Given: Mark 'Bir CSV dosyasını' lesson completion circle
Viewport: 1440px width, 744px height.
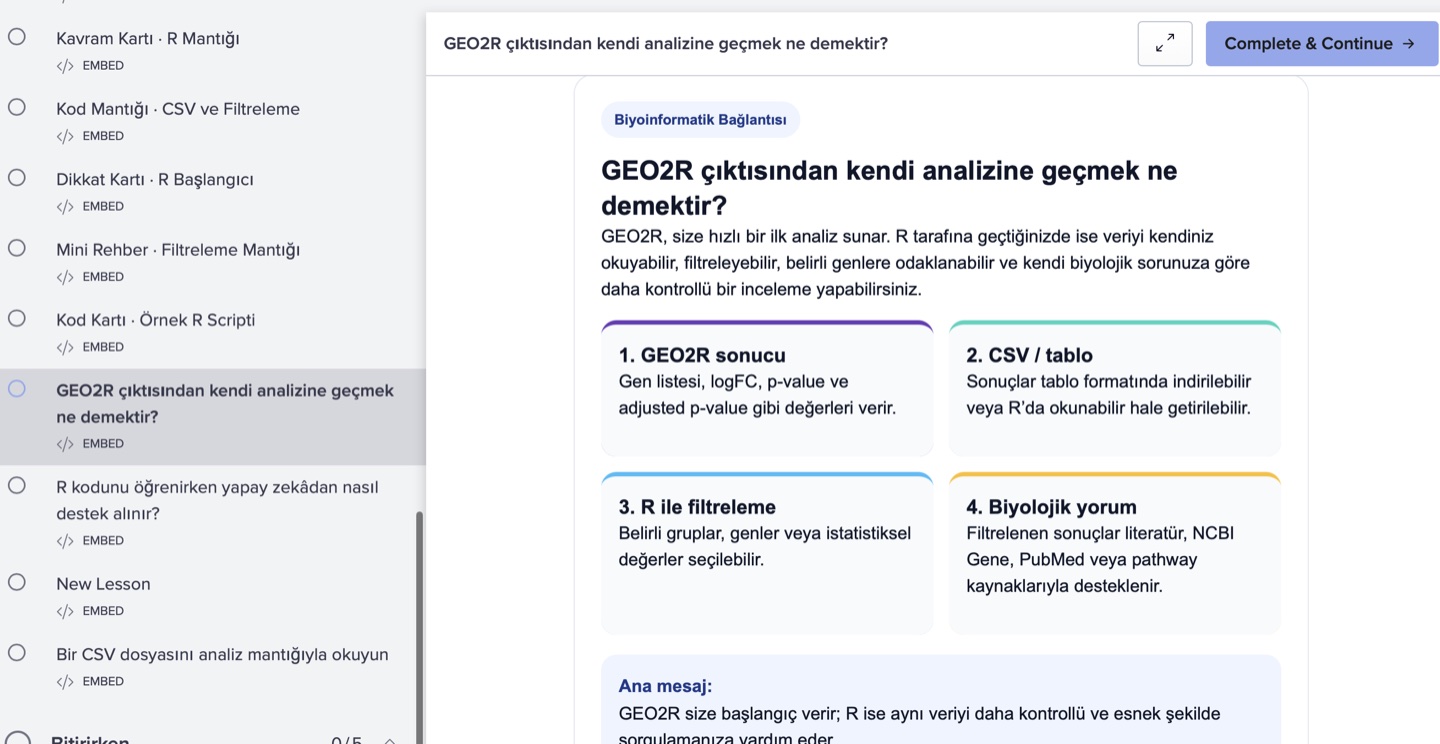Looking at the screenshot, I should (x=17, y=653).
